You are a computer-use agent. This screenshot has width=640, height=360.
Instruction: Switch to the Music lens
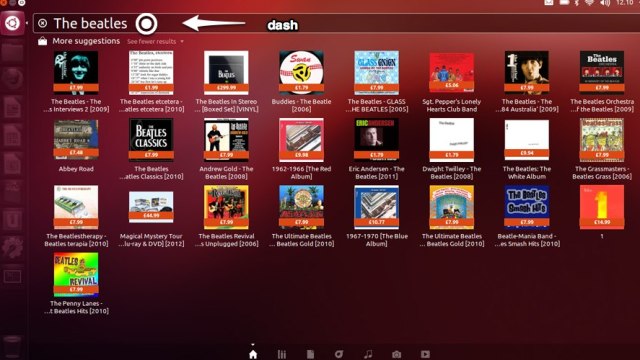tap(368, 354)
